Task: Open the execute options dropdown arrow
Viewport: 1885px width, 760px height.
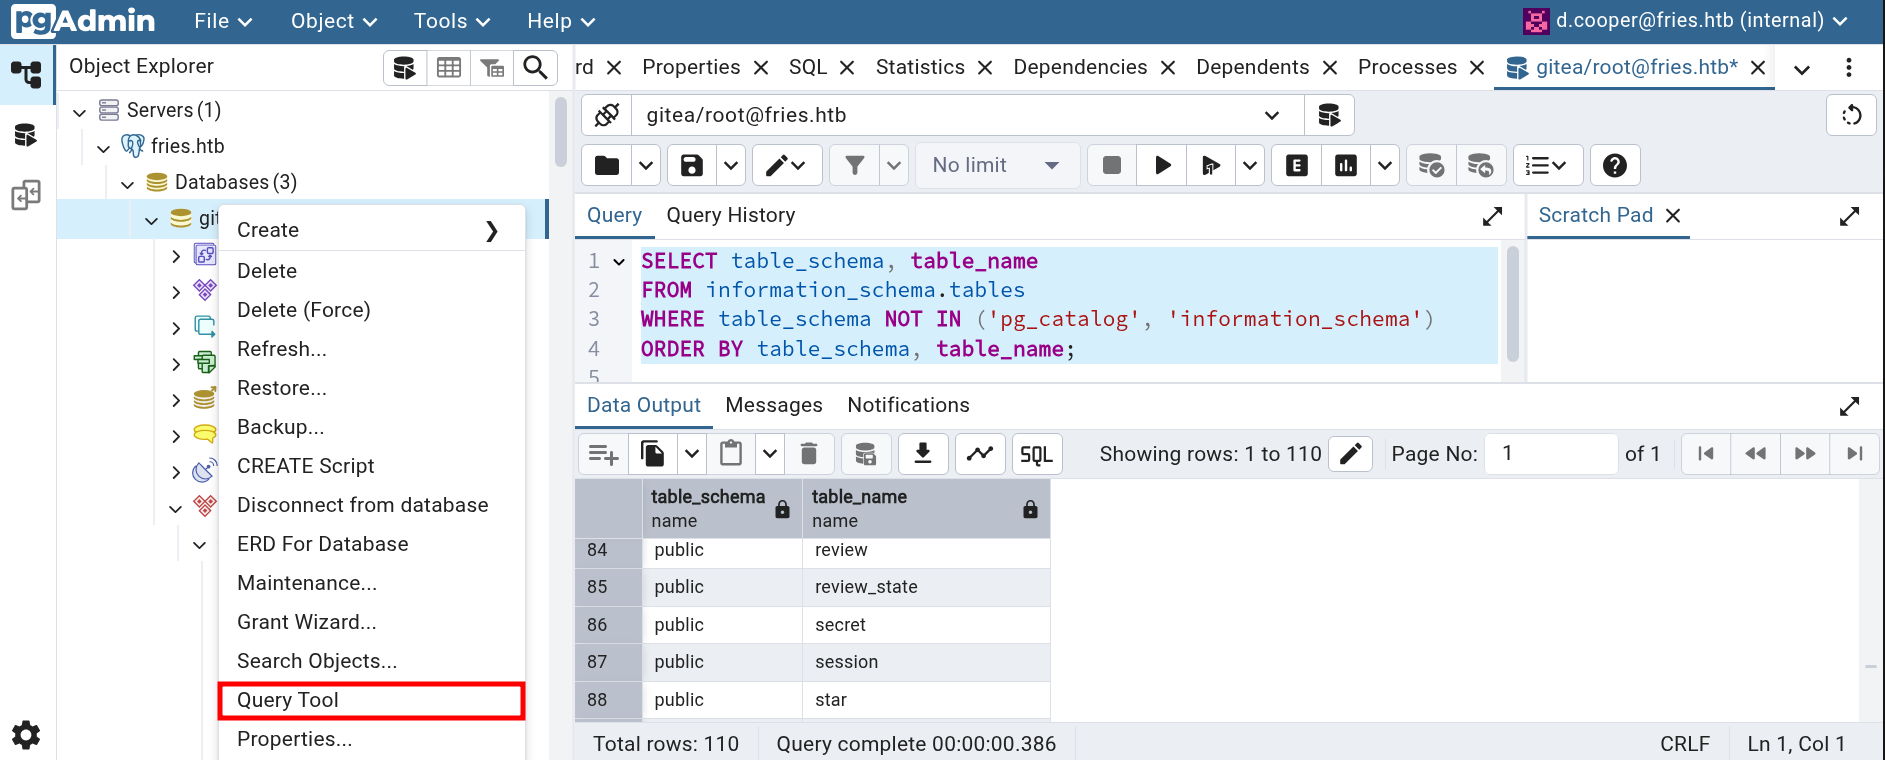Action: point(1250,165)
